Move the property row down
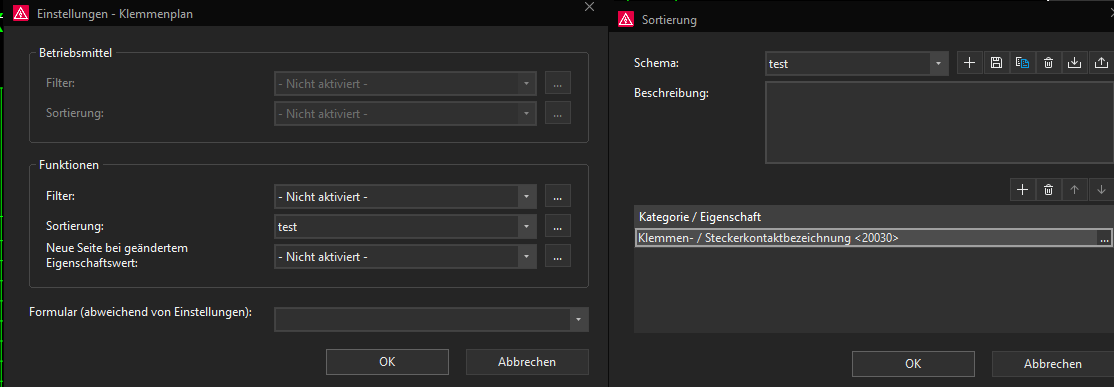1114x387 pixels. point(1101,190)
